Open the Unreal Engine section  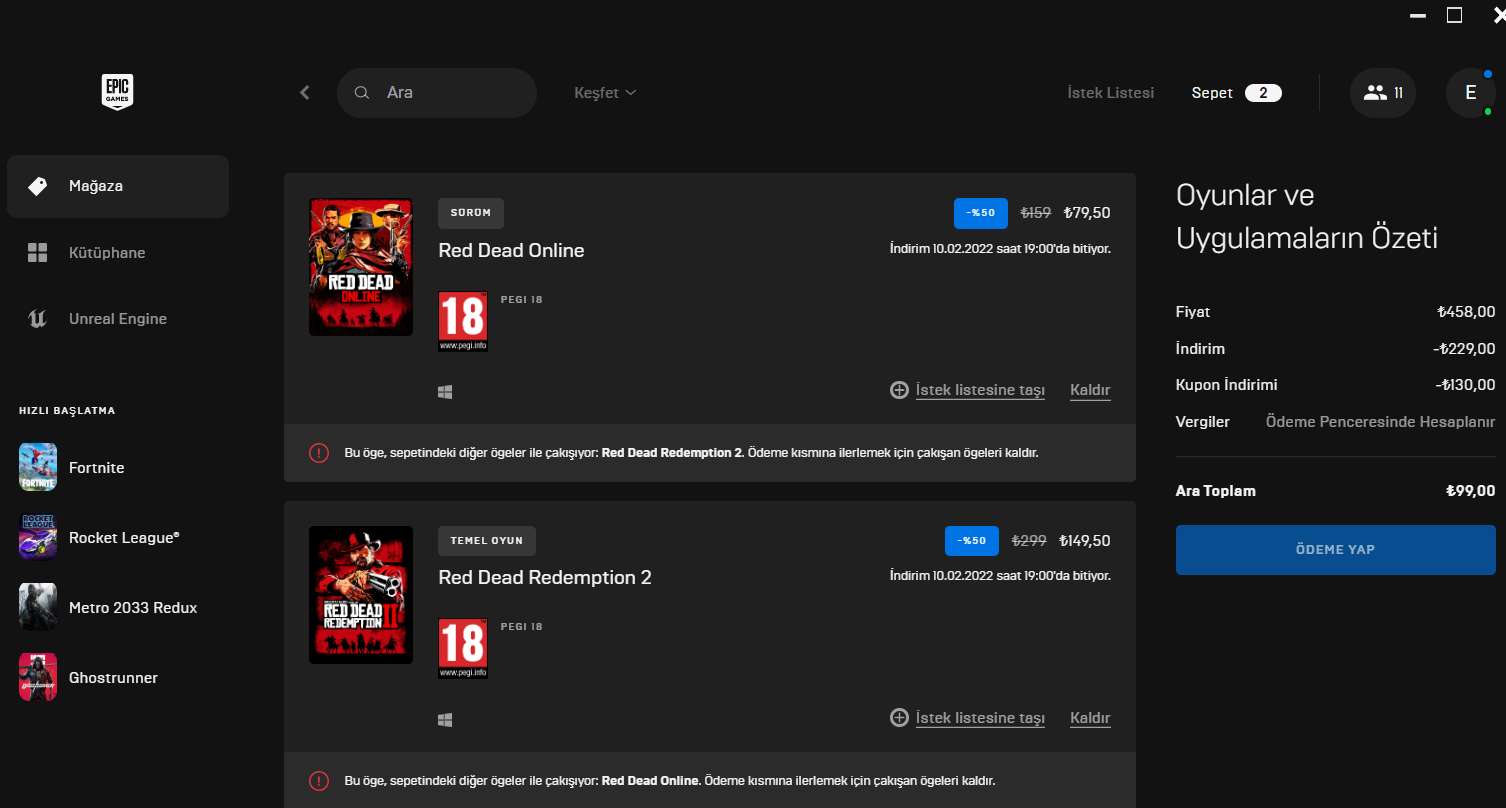pos(118,319)
